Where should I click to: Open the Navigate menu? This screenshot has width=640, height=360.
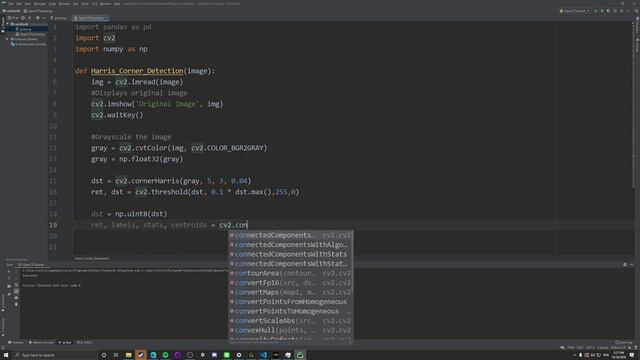tap(40, 4)
